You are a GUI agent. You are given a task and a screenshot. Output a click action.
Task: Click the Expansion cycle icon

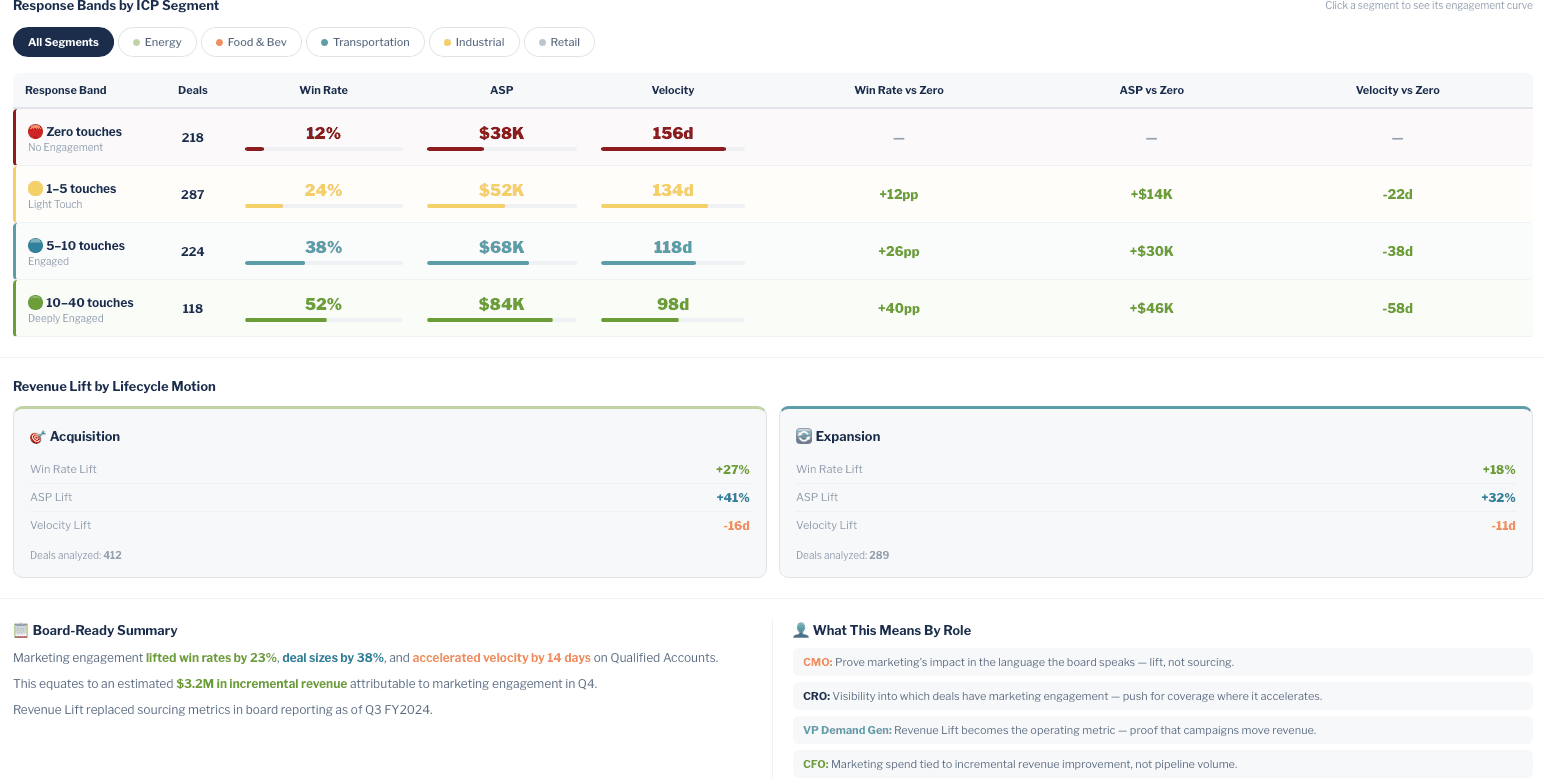[803, 435]
